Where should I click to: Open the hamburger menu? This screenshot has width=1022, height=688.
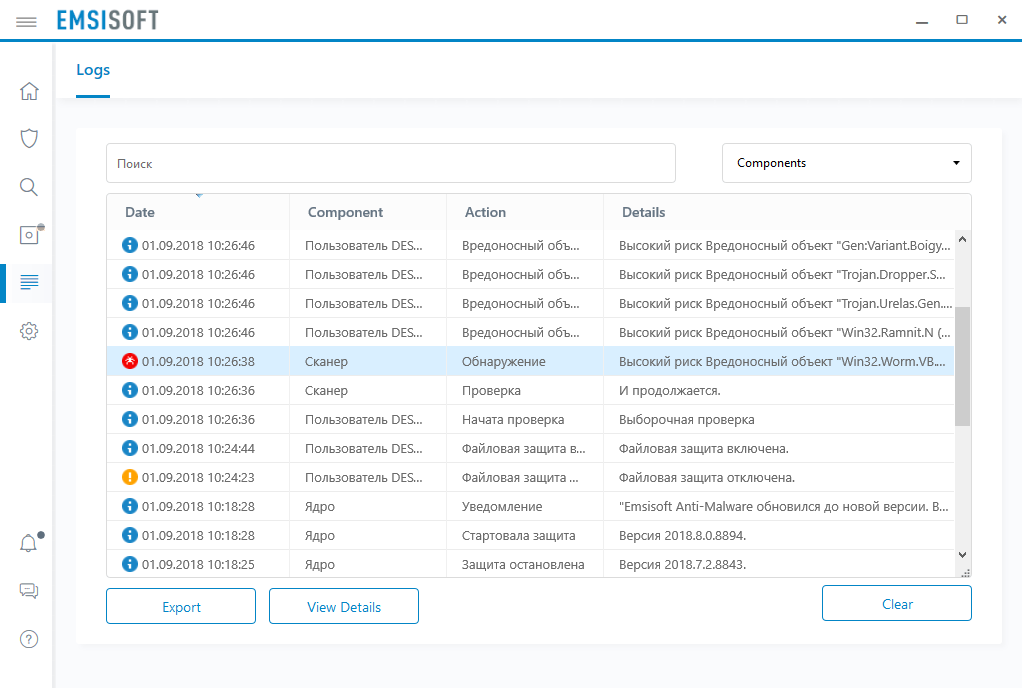27,21
